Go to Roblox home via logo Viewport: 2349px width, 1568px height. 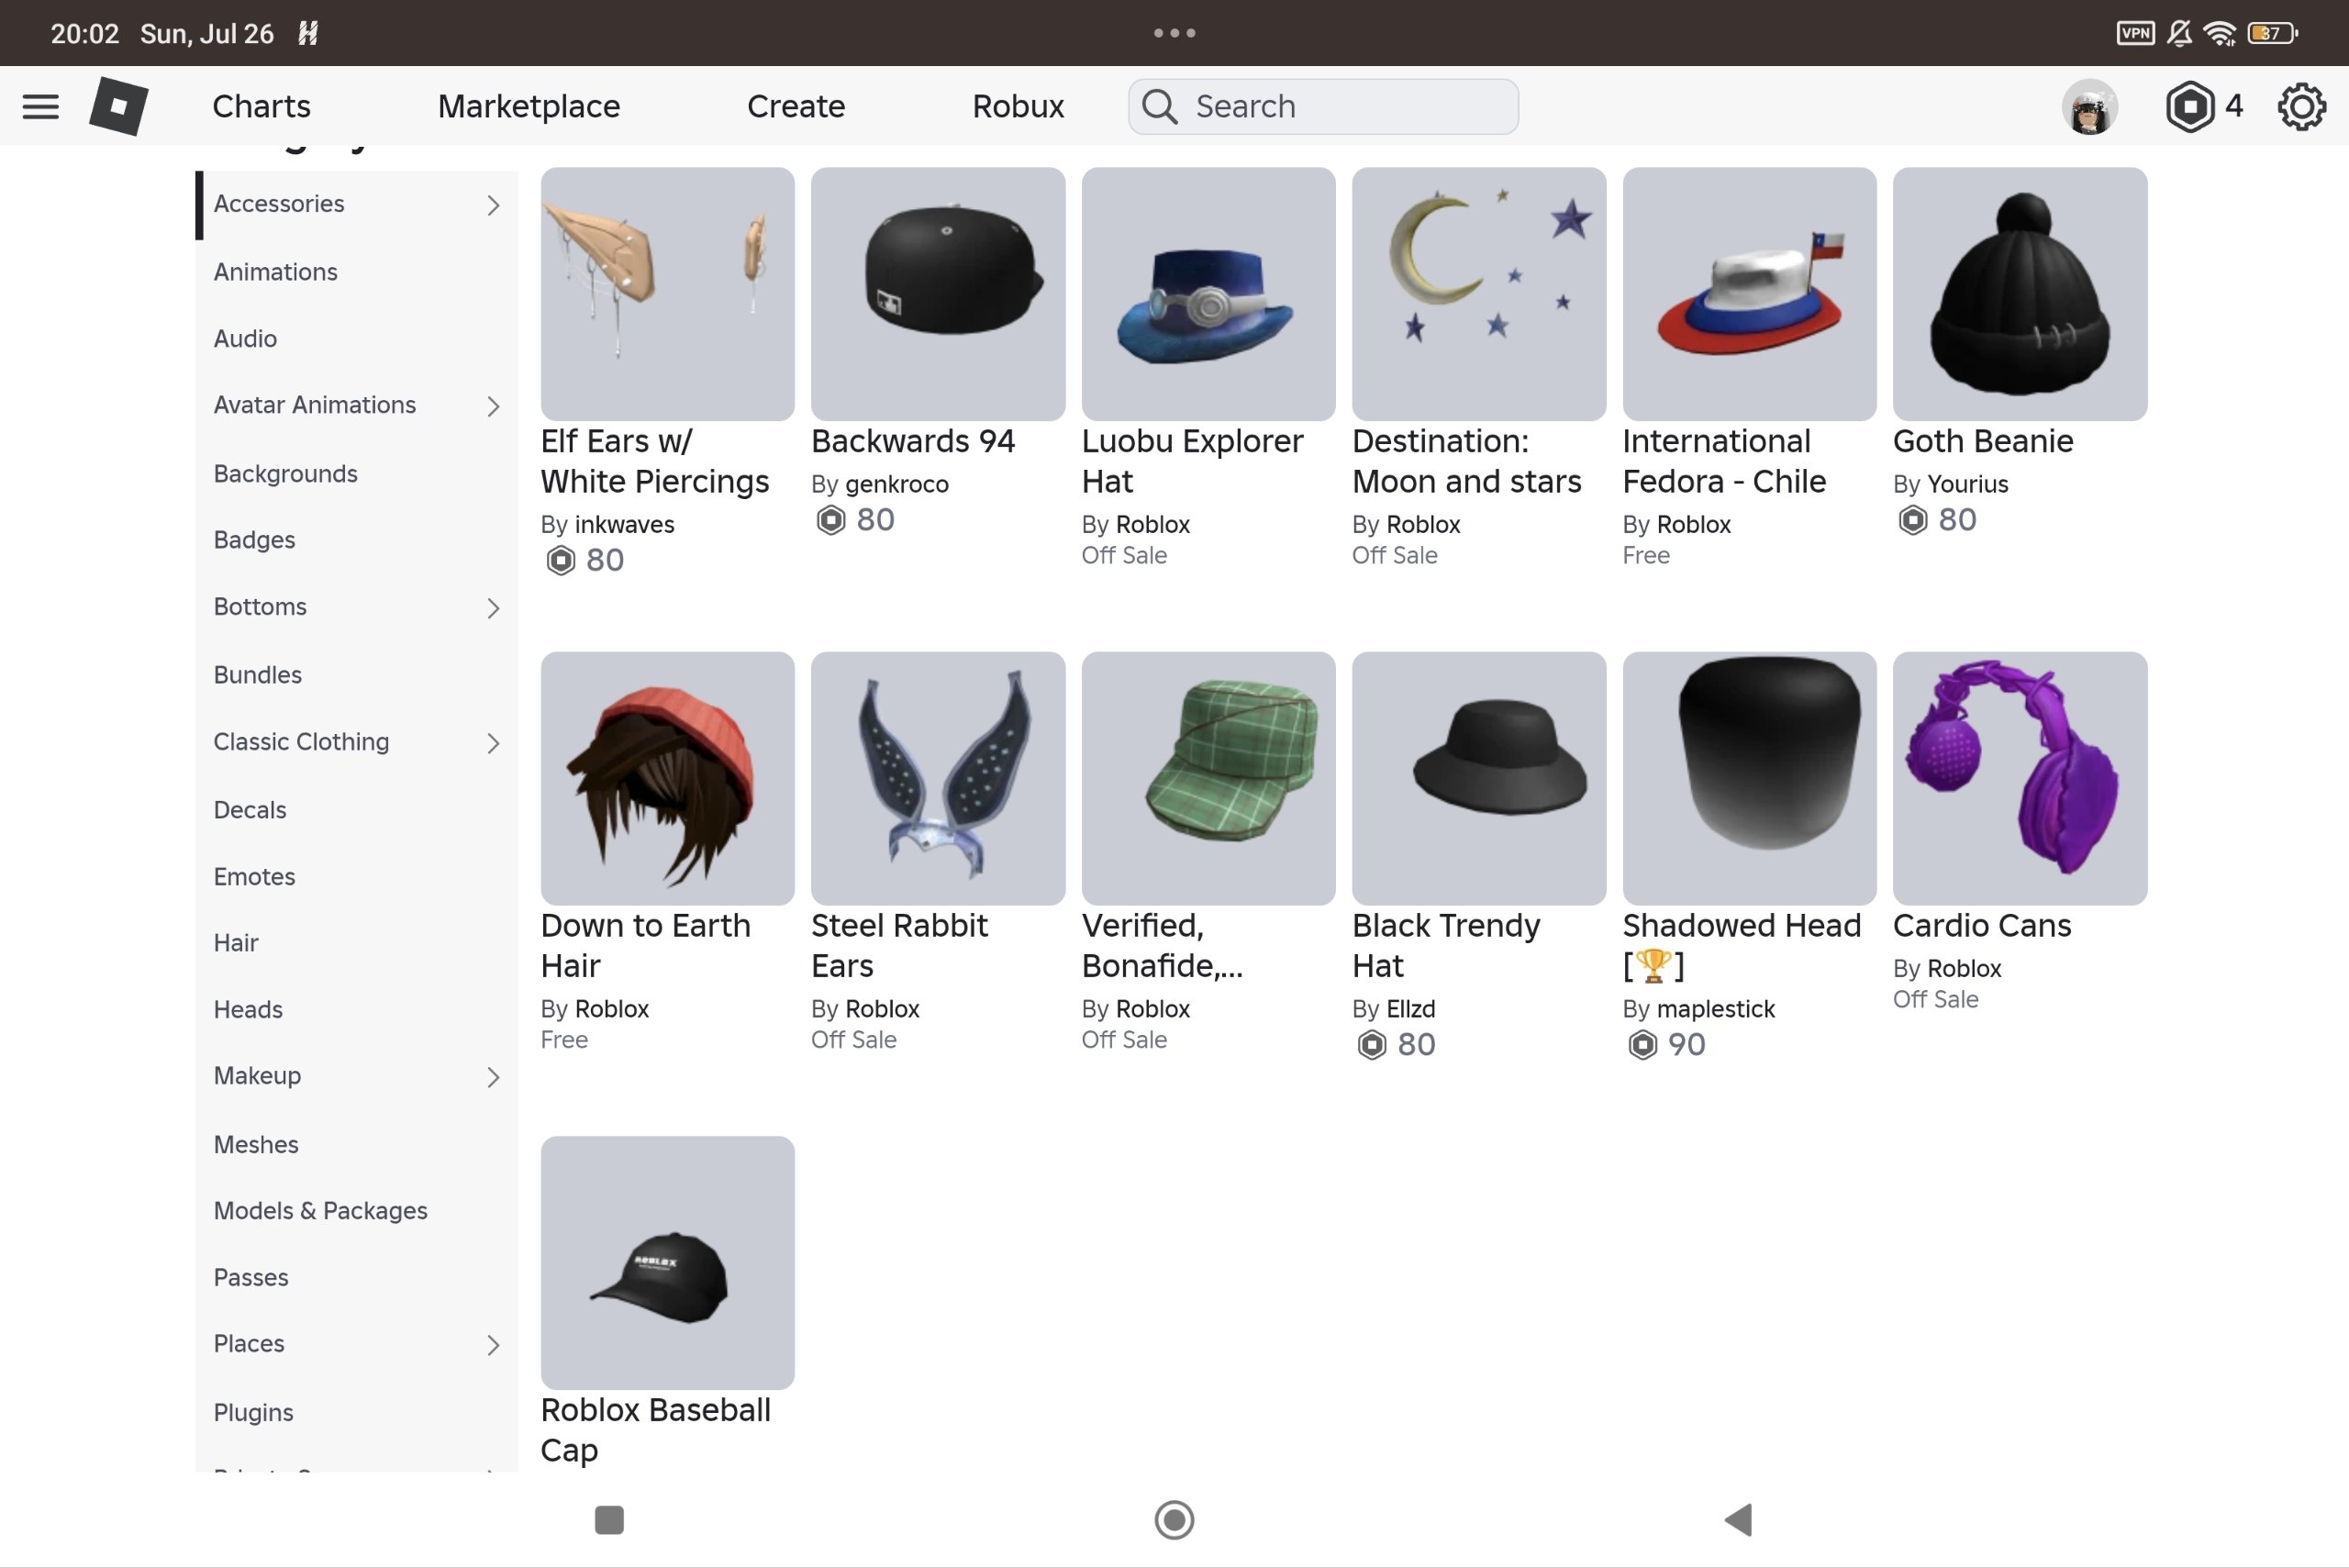119,106
